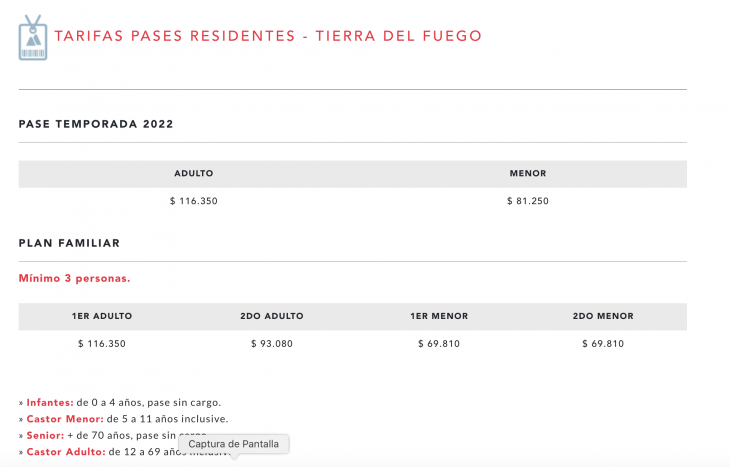Image resolution: width=730 pixels, height=467 pixels.
Task: Select the Menor column header
Action: pyautogui.click(x=528, y=173)
